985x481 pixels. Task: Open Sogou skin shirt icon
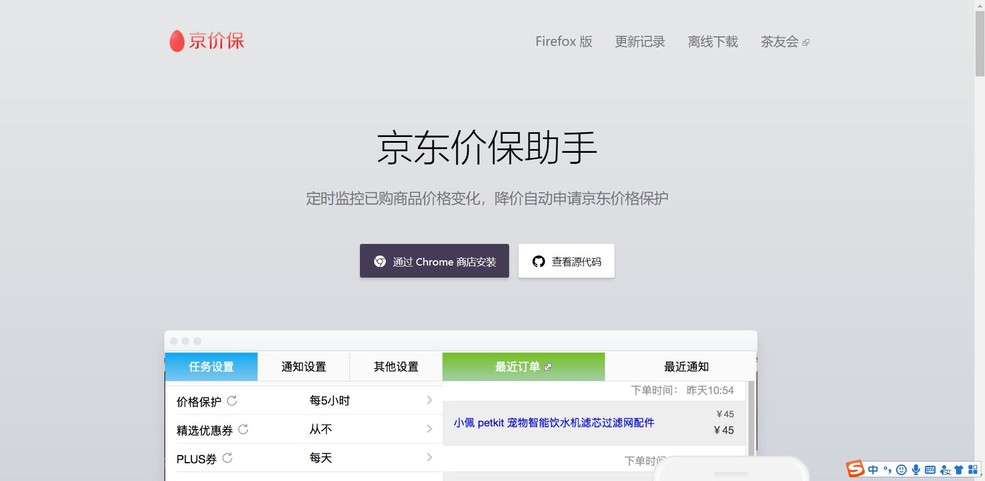tap(959, 469)
